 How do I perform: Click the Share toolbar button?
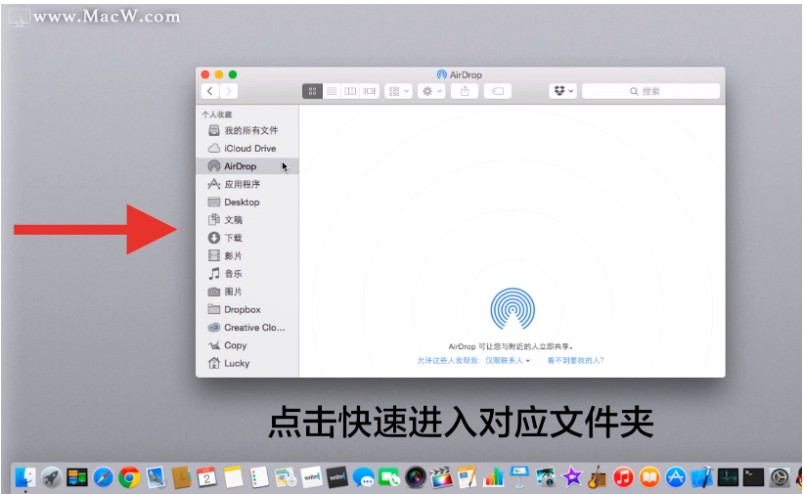pos(465,91)
